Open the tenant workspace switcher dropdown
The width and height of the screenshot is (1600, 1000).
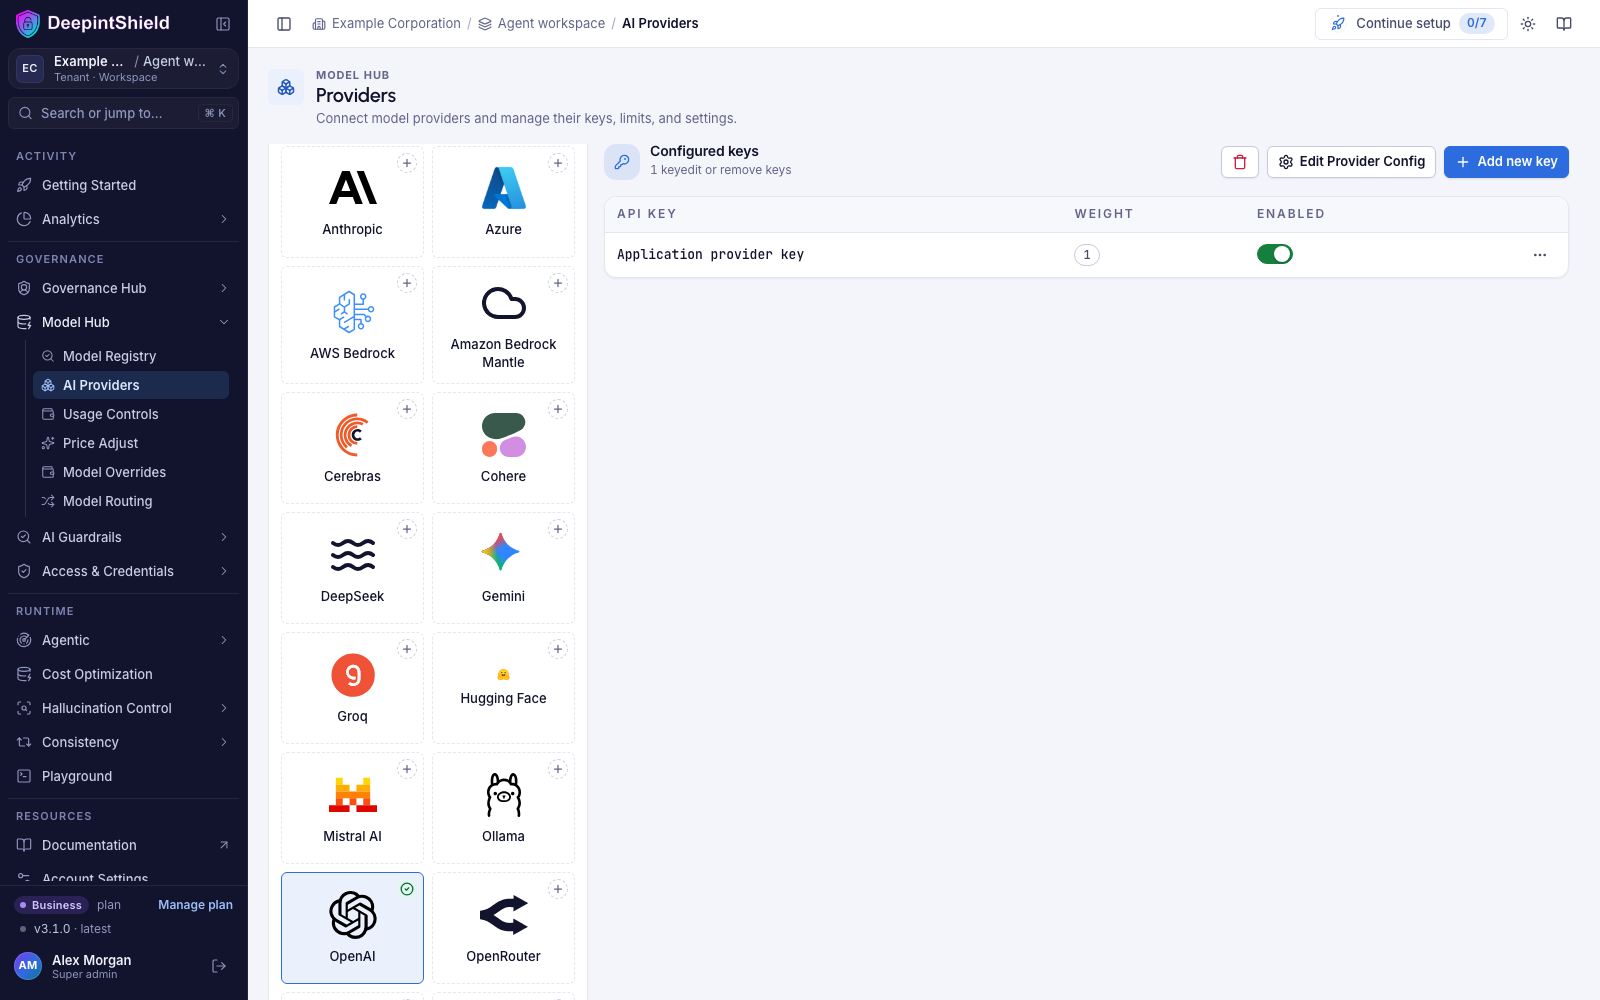[x=124, y=68]
